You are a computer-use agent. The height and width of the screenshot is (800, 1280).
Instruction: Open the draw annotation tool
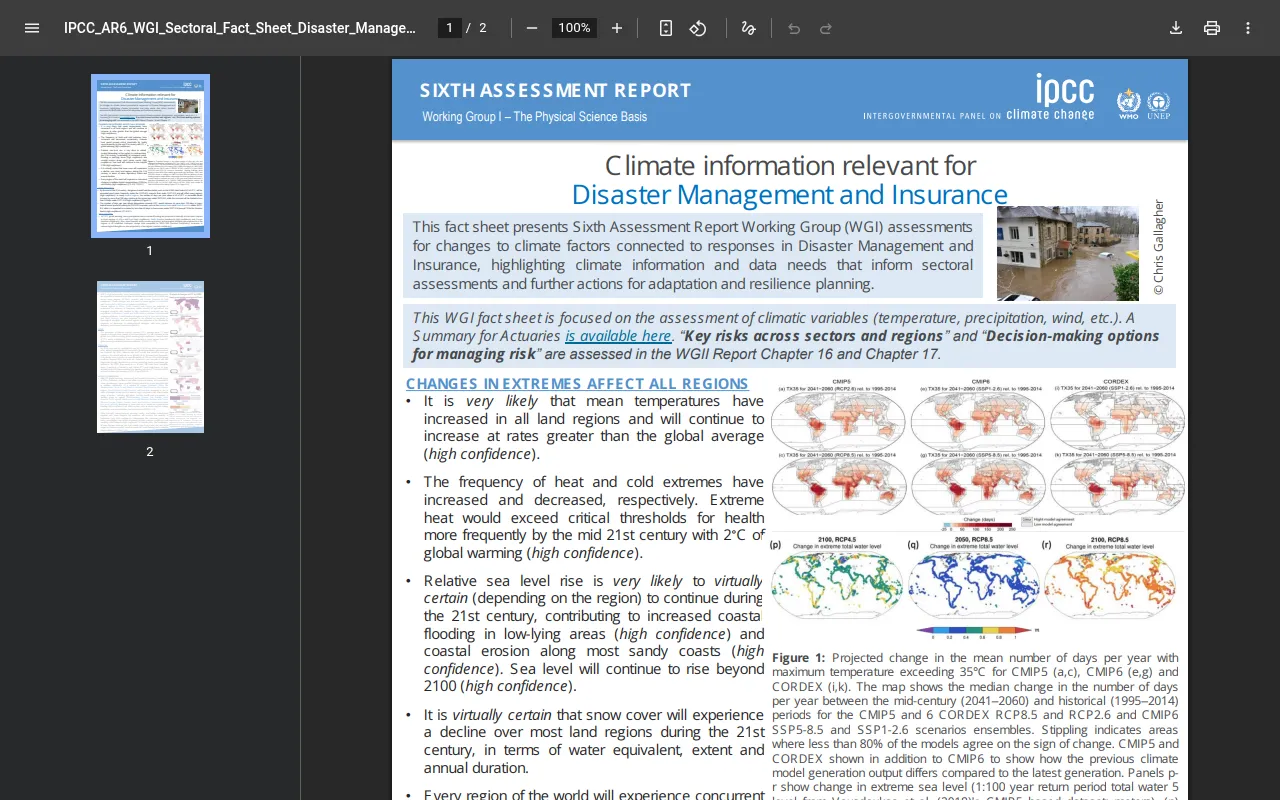(x=748, y=28)
